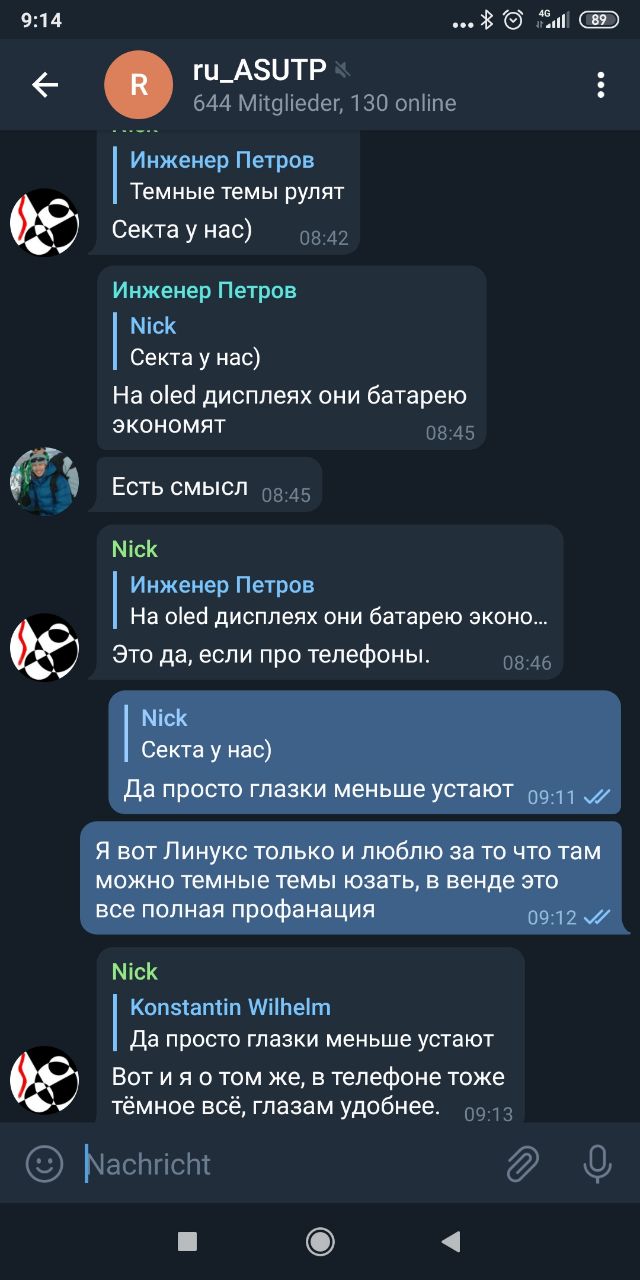Tap the Android recent apps square

pos(187,1242)
